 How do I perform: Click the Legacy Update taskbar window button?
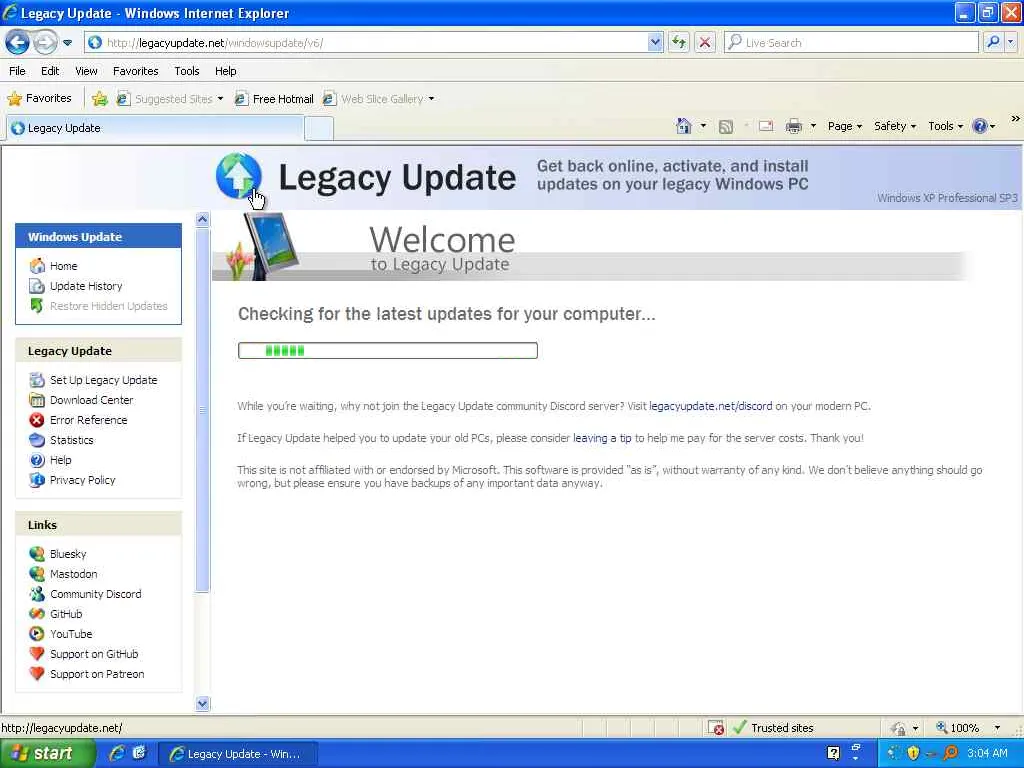tap(238, 754)
